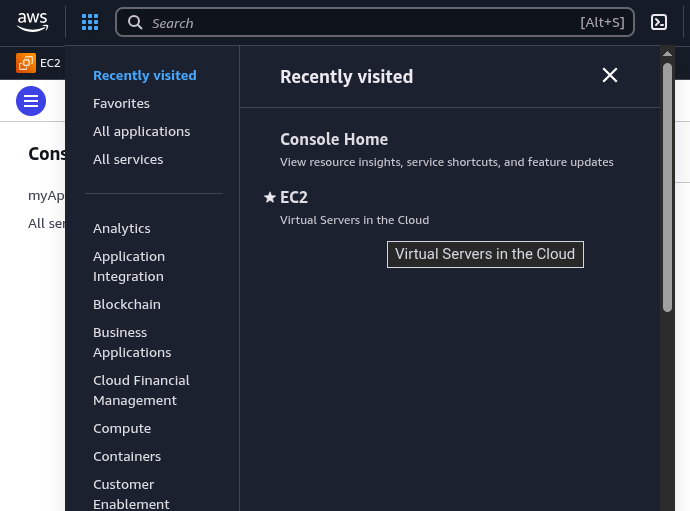Open the Console Home link
This screenshot has width=690, height=511.
point(334,140)
